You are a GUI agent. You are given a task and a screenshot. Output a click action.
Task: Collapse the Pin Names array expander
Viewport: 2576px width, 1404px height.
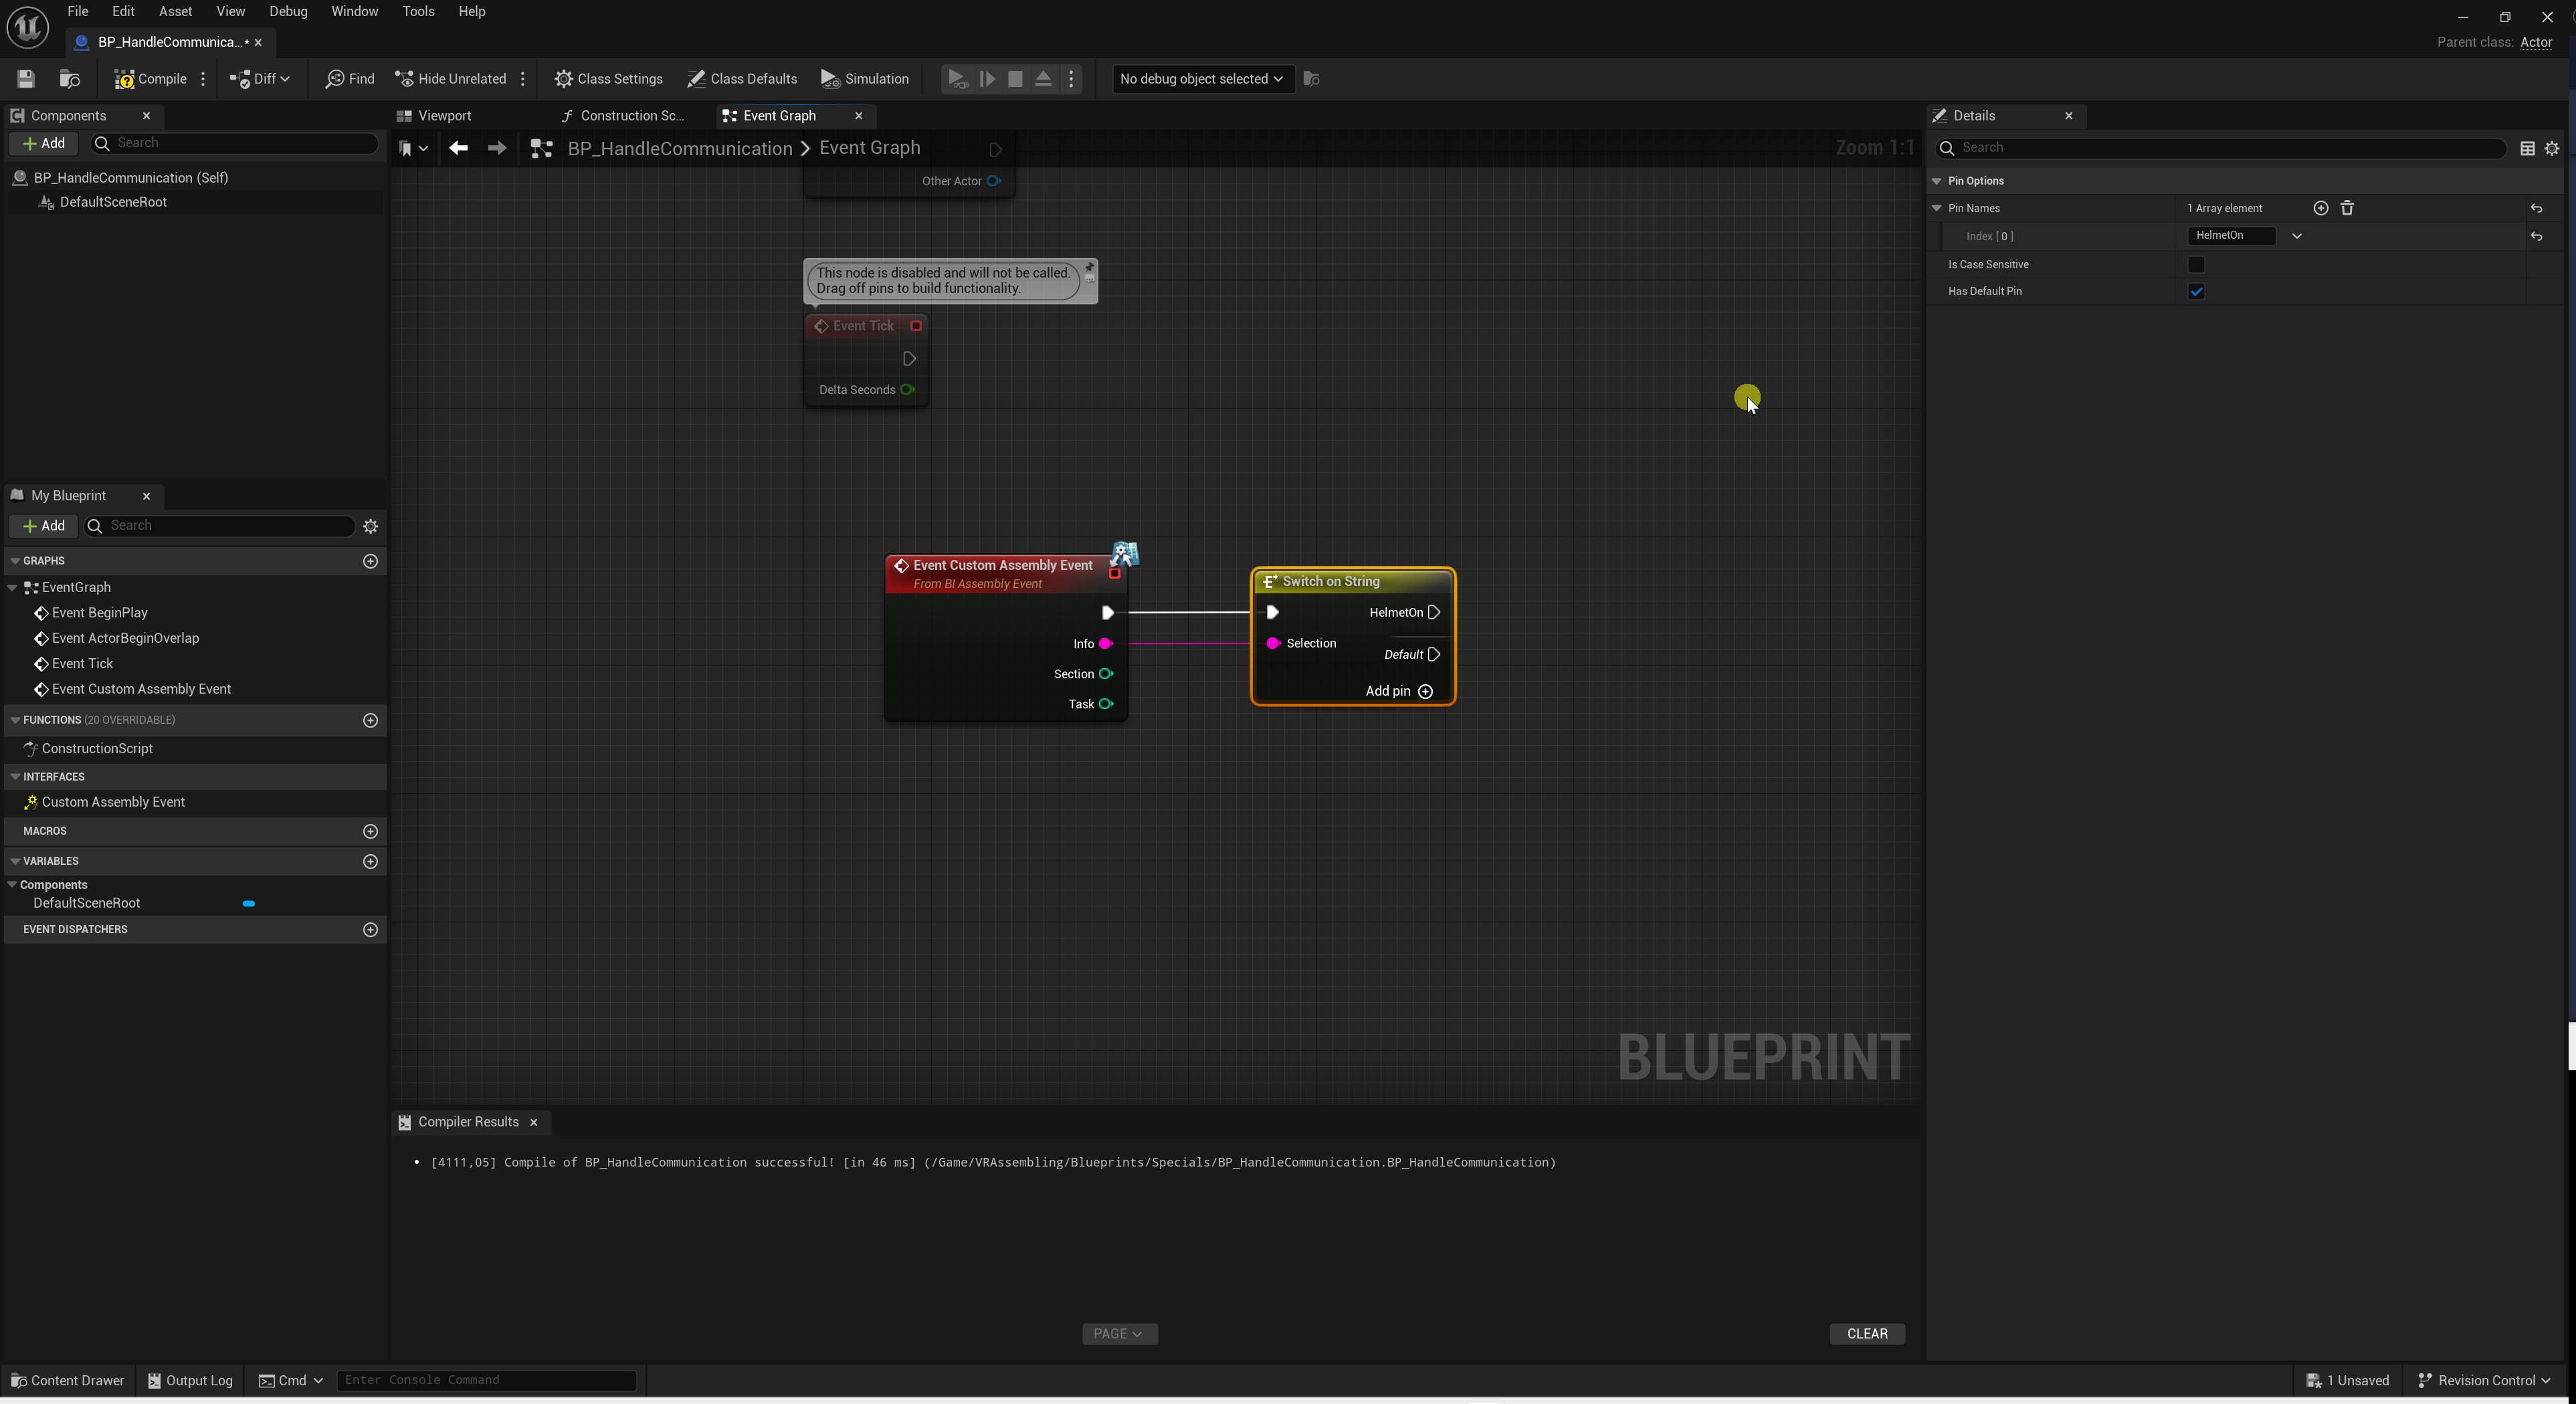tap(1936, 208)
